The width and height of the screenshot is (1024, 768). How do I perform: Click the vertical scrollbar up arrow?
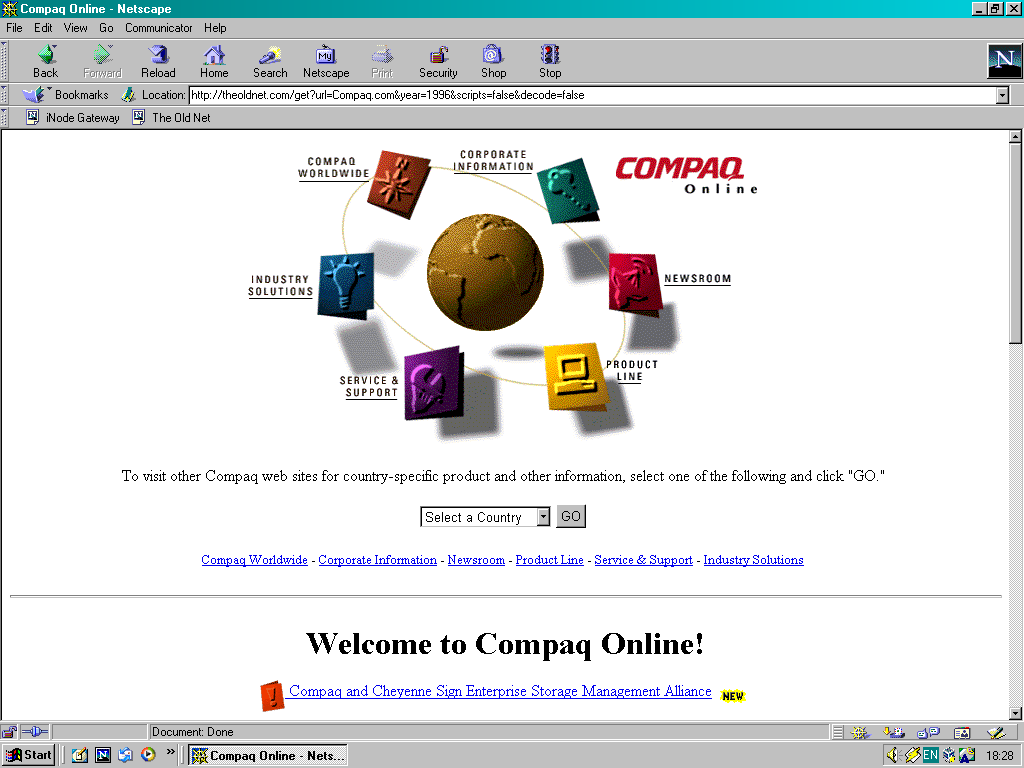[1015, 136]
